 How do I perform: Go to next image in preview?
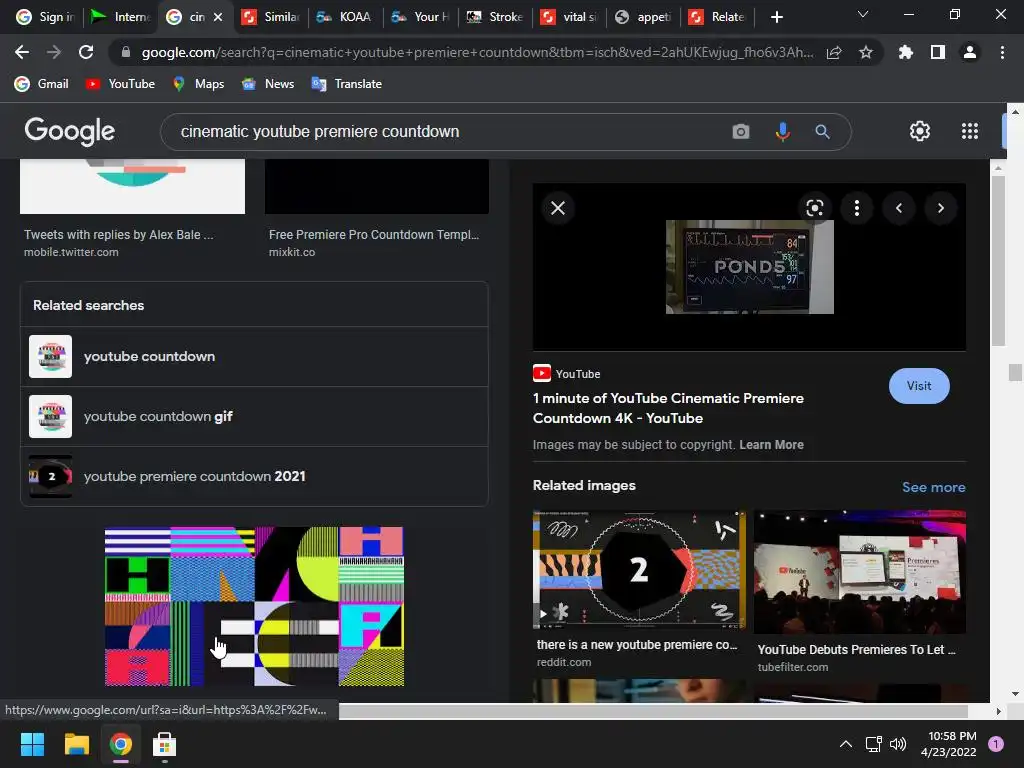(x=940, y=208)
